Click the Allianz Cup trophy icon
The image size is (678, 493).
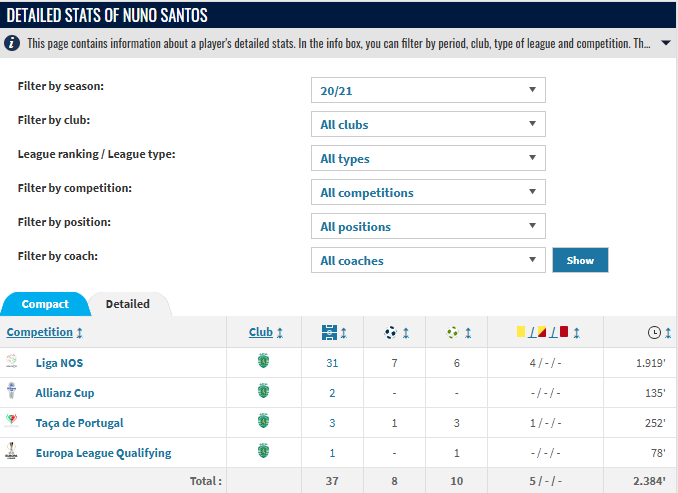pyautogui.click(x=12, y=391)
